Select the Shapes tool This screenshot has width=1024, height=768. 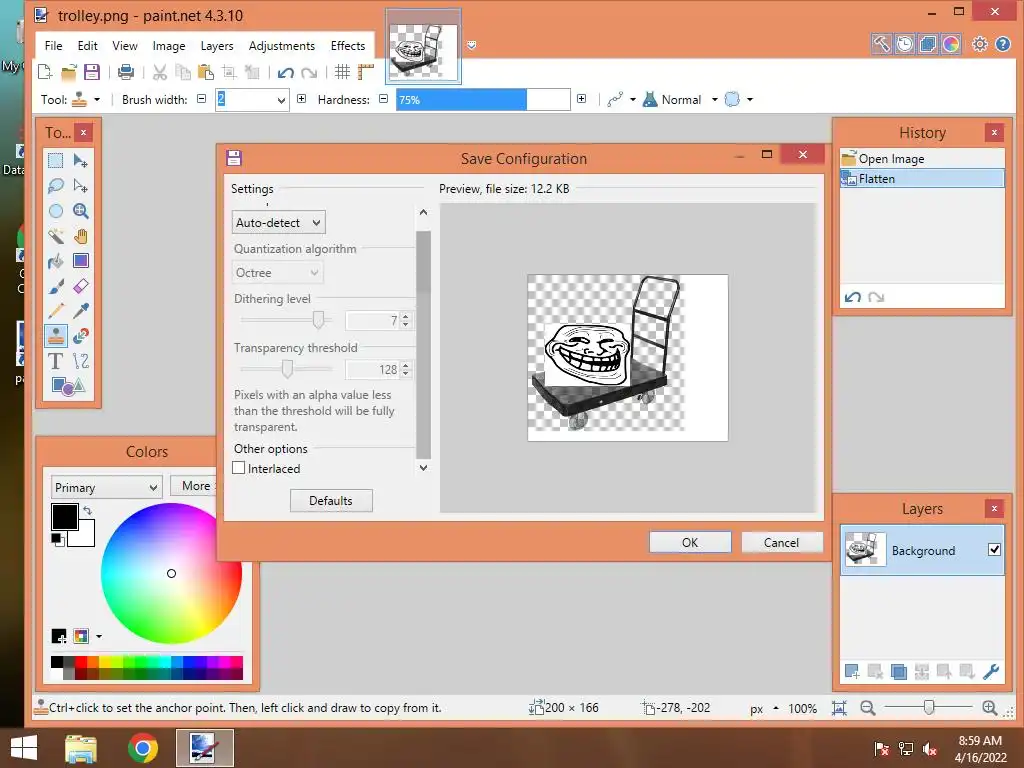tap(67, 386)
